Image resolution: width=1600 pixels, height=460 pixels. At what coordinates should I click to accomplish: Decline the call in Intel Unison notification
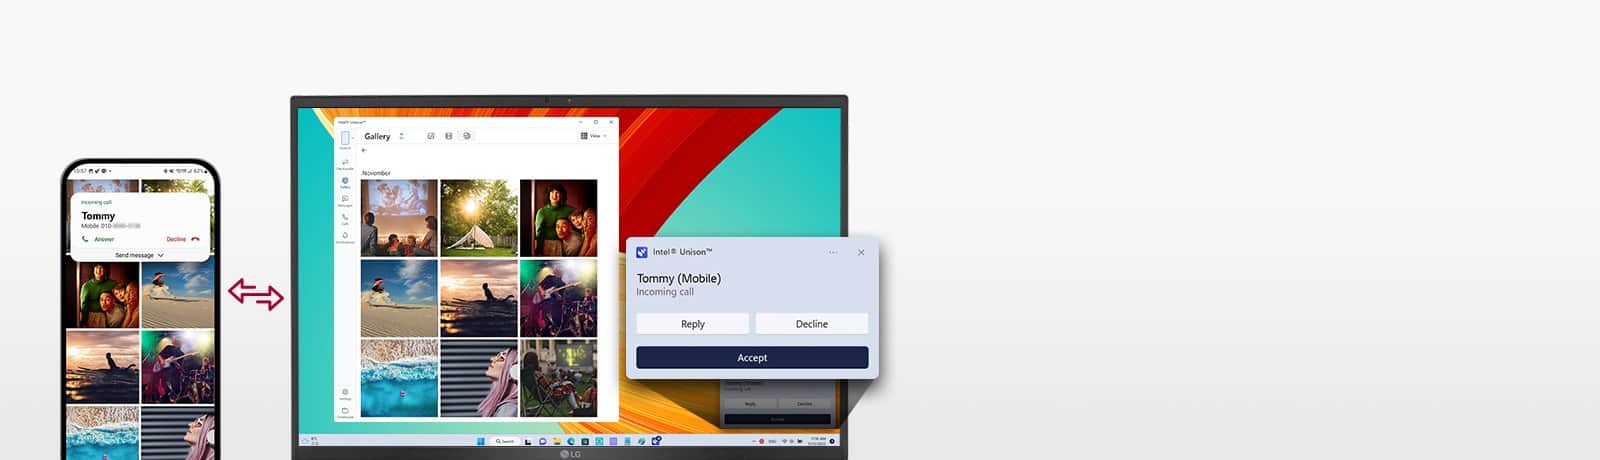[812, 324]
